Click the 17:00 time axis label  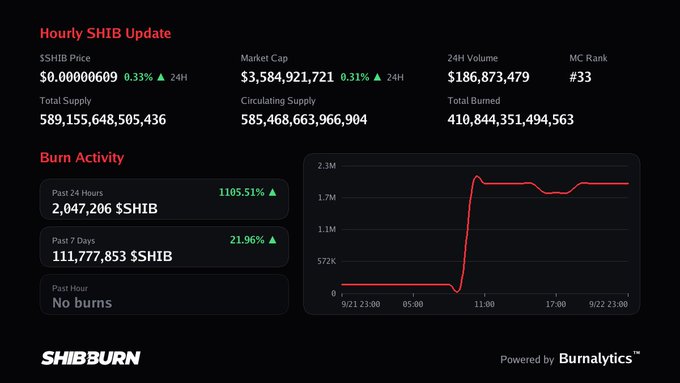[x=556, y=304]
